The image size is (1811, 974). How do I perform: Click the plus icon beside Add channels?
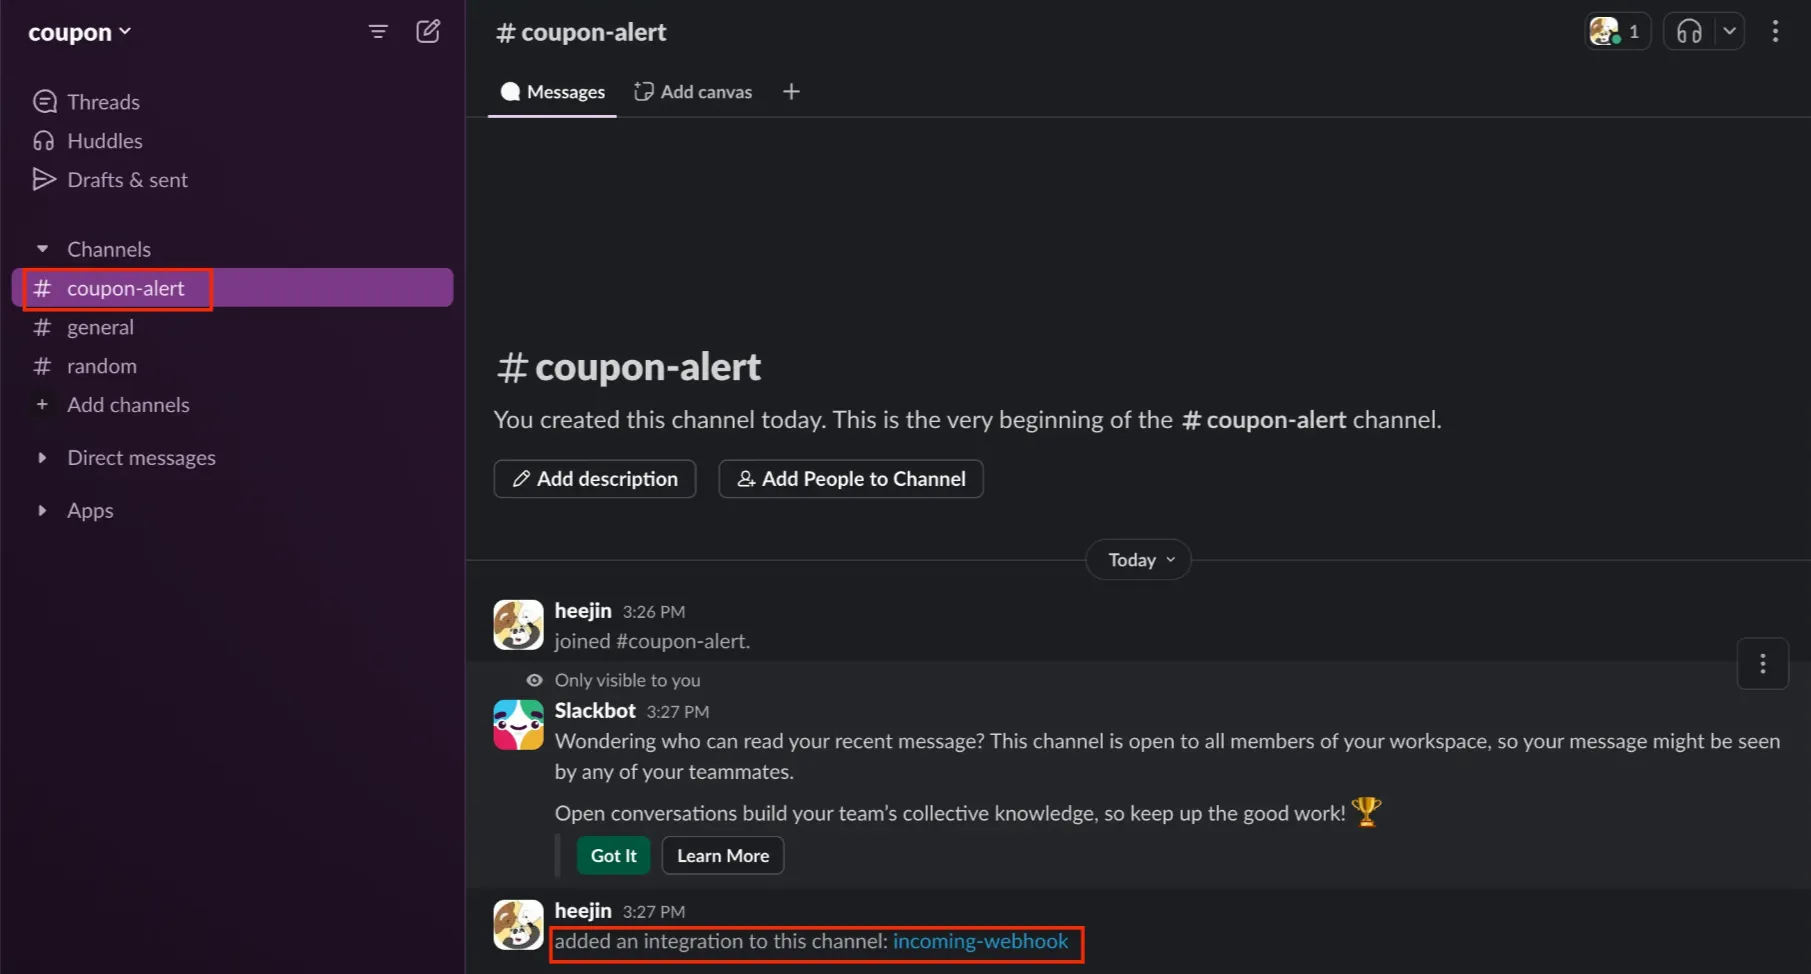[x=42, y=405]
